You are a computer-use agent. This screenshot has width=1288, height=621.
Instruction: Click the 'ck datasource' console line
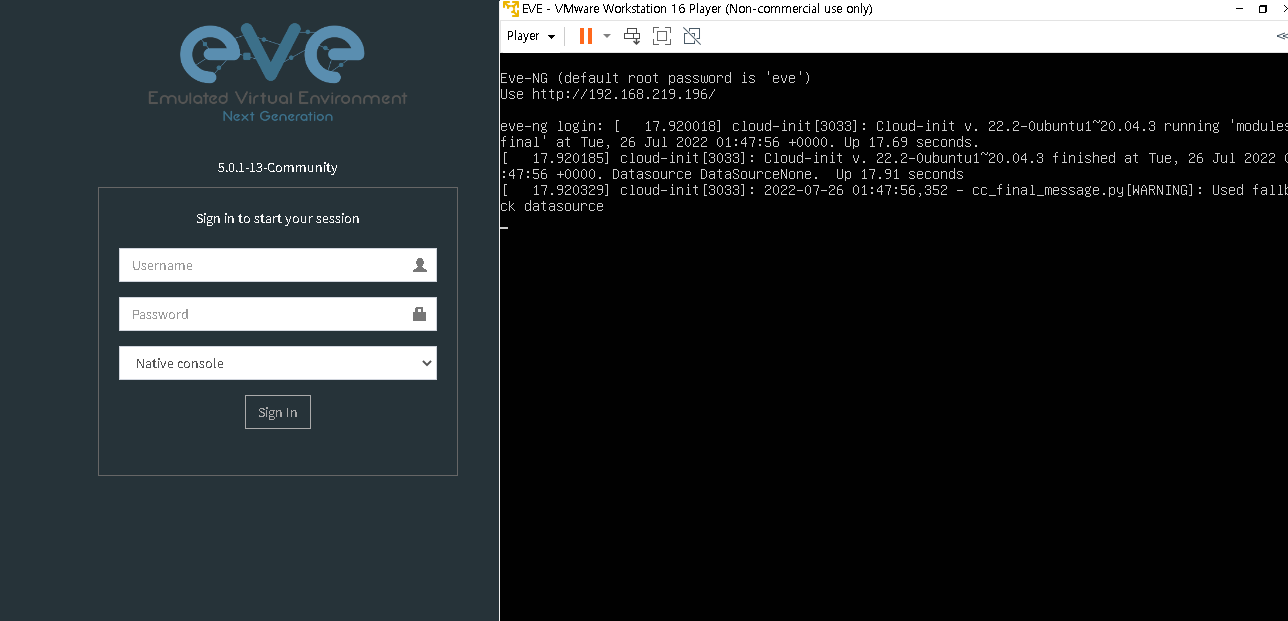coord(552,206)
